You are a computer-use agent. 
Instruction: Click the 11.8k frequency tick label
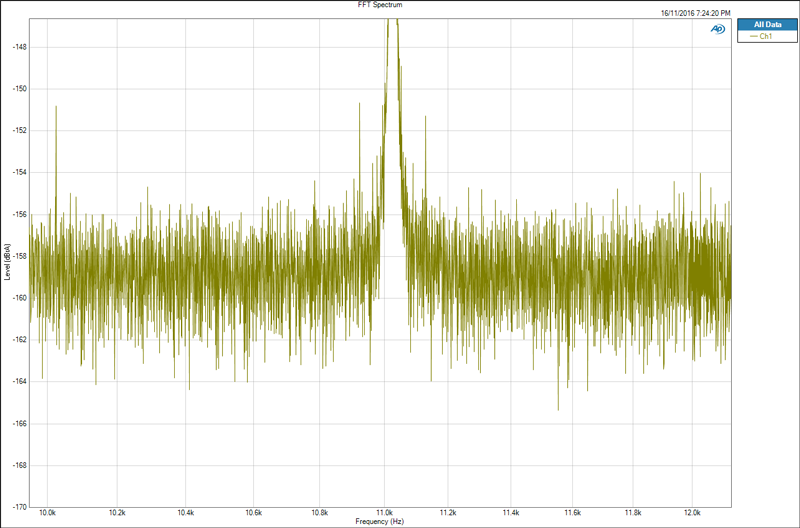(633, 513)
